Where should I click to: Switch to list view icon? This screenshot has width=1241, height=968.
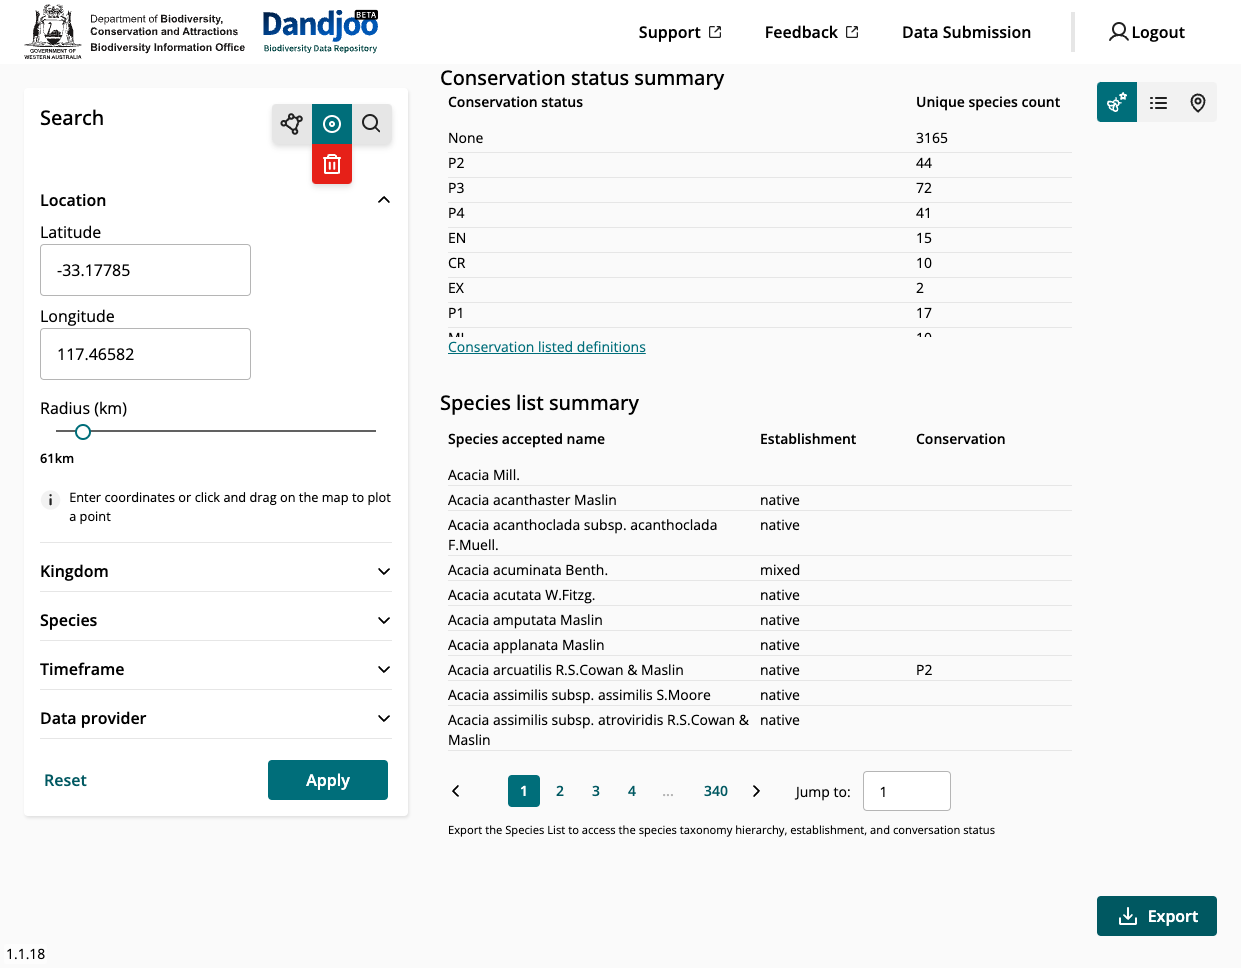[1158, 102]
